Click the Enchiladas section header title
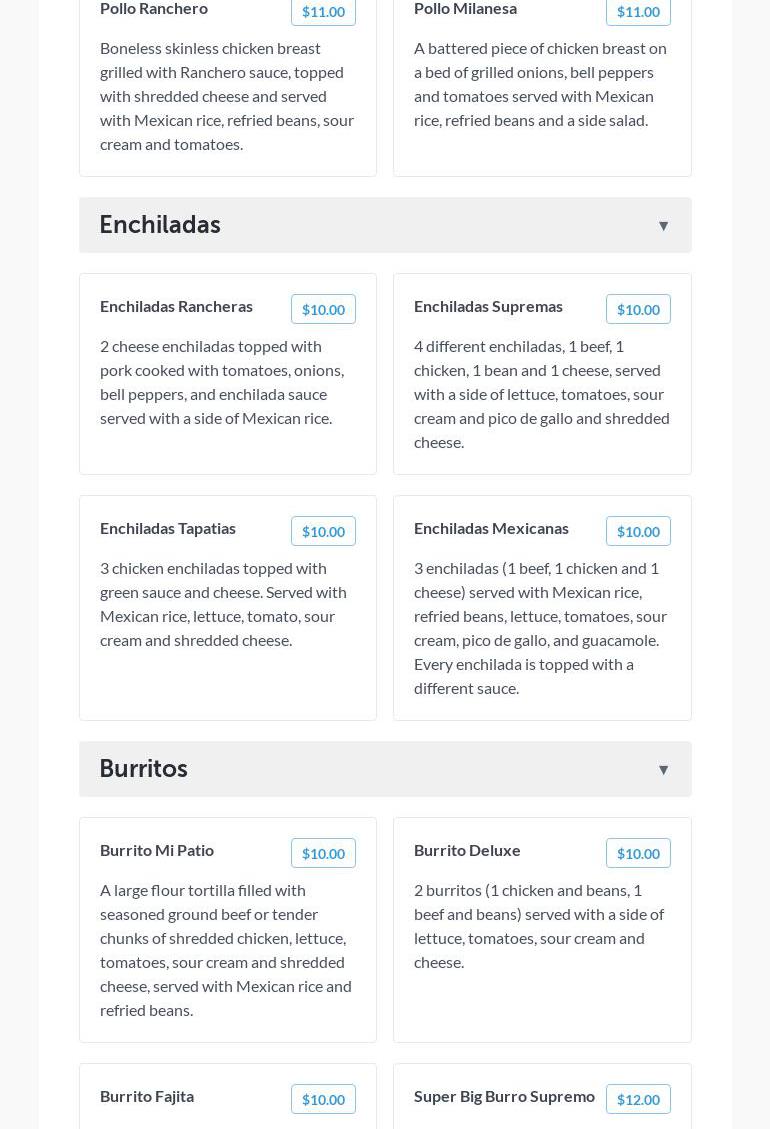 tap(160, 225)
